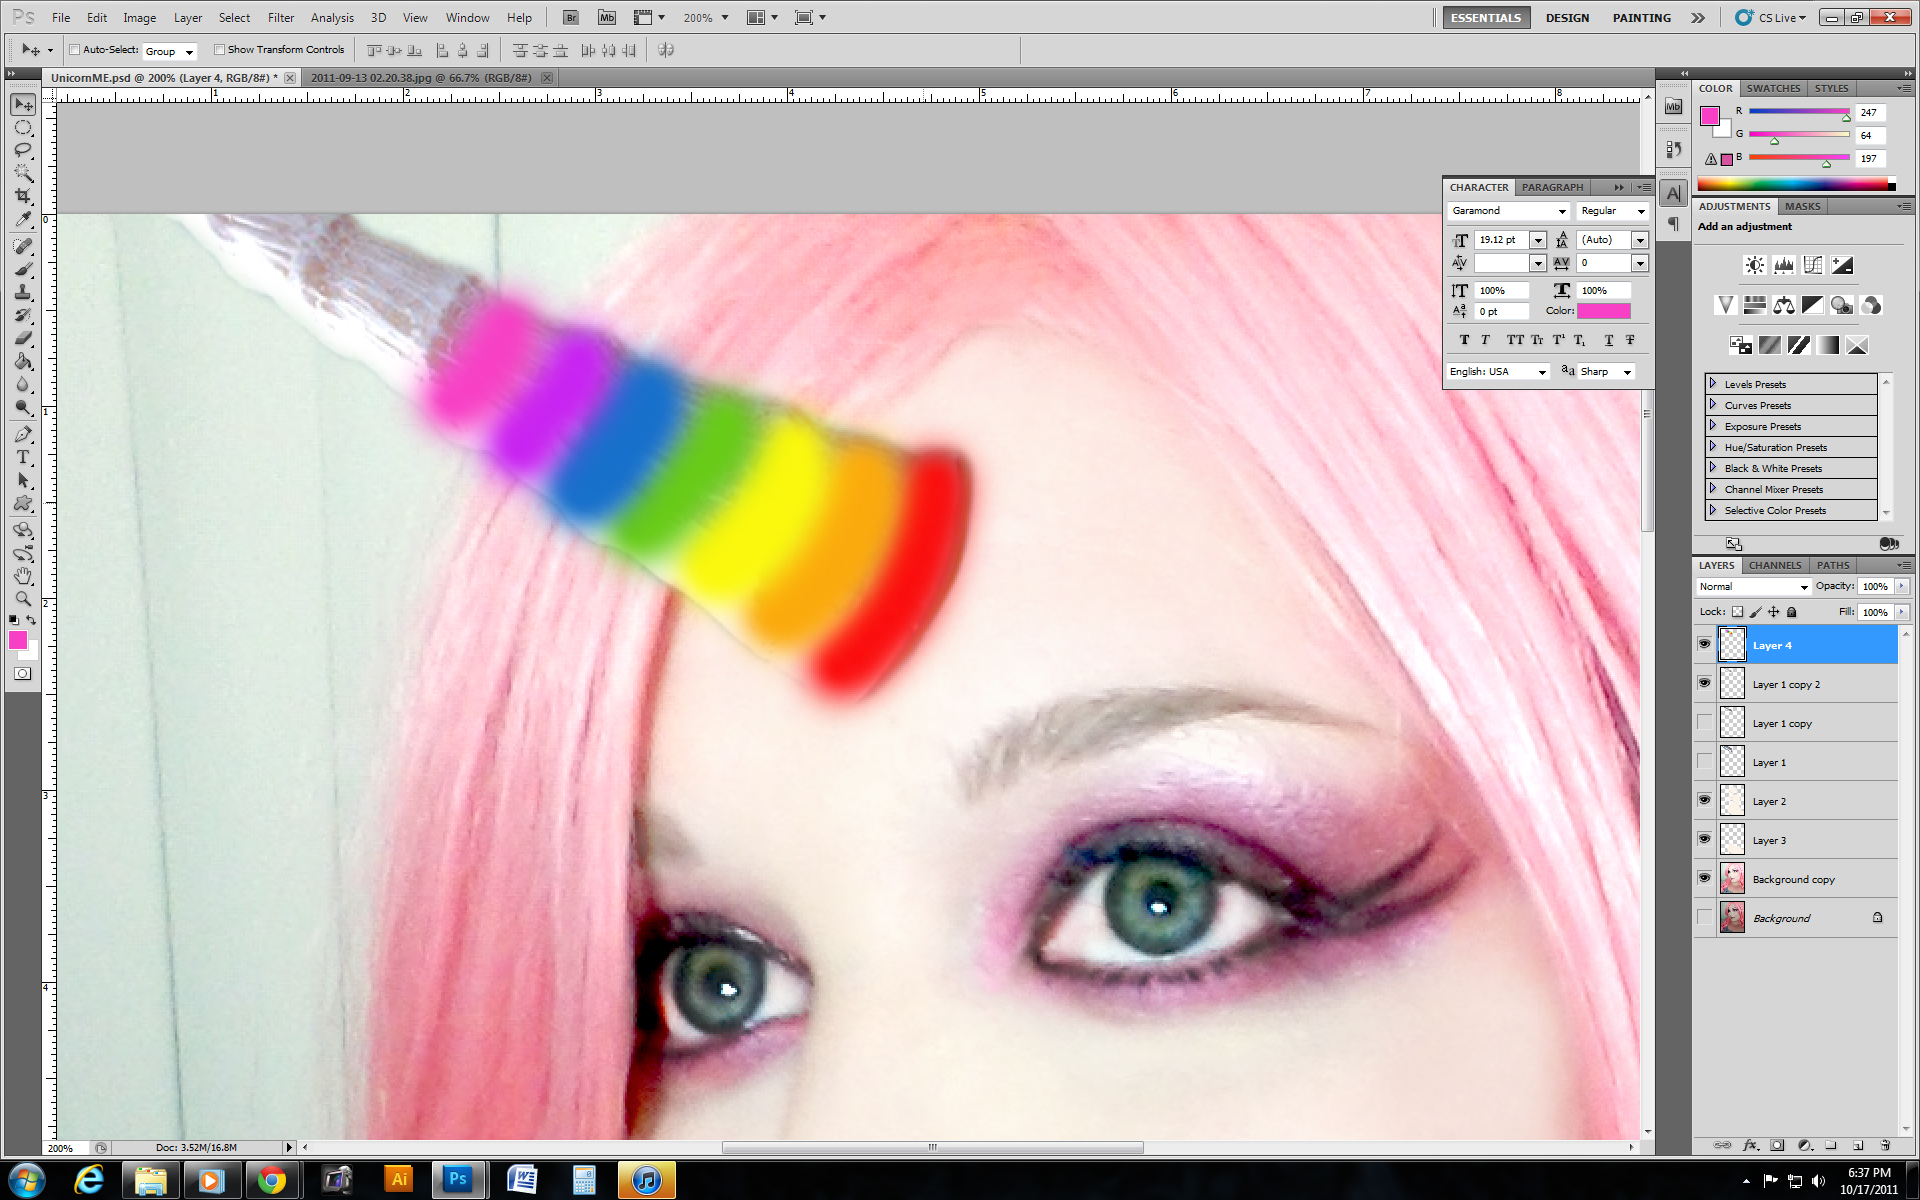Viewport: 1920px width, 1200px height.
Task: Select the Dodge tool
Action: tap(23, 407)
